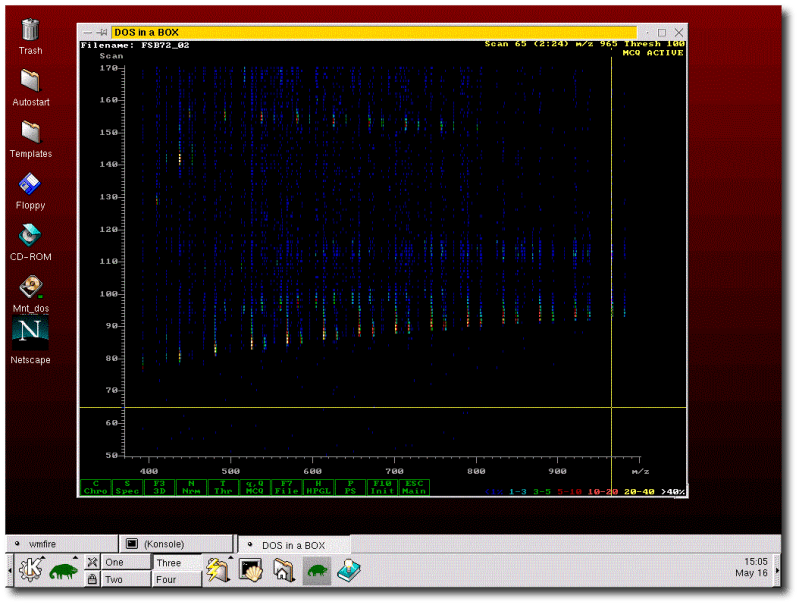Viewport: 799px width, 605px height.
Task: Click the Floppy drive desktop icon
Action: coord(30,185)
